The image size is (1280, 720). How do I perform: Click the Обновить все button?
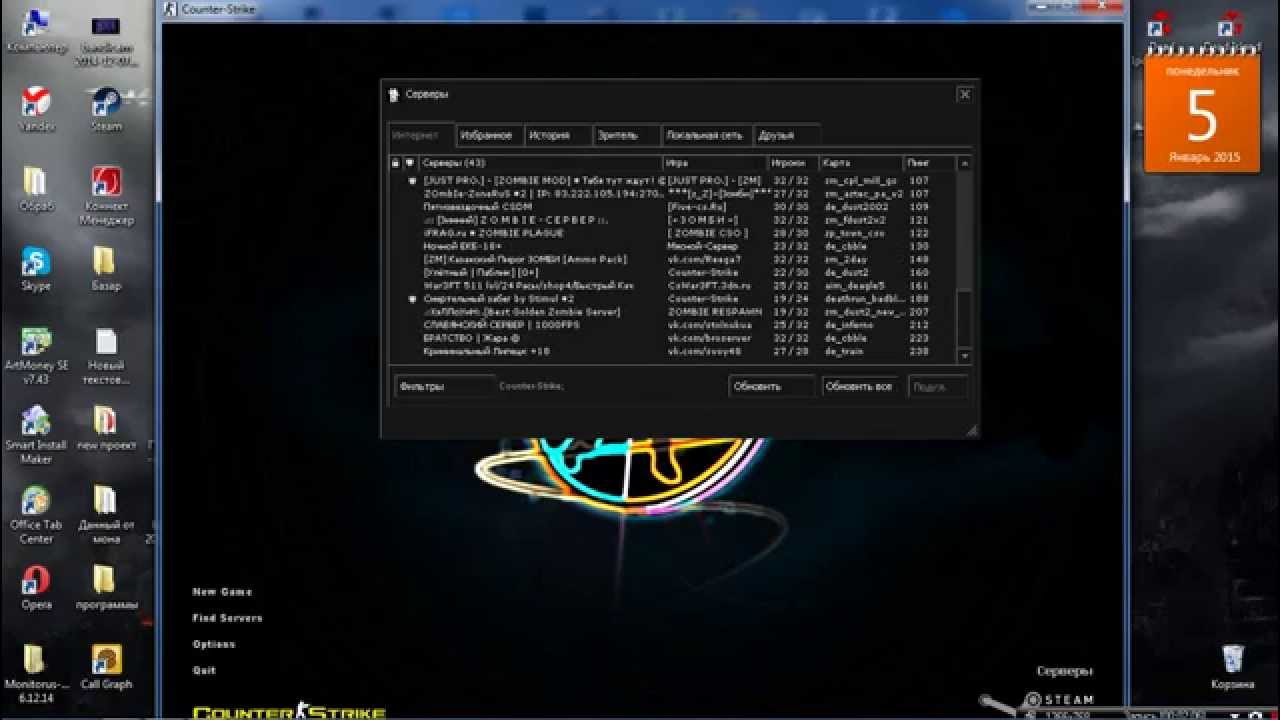point(862,386)
